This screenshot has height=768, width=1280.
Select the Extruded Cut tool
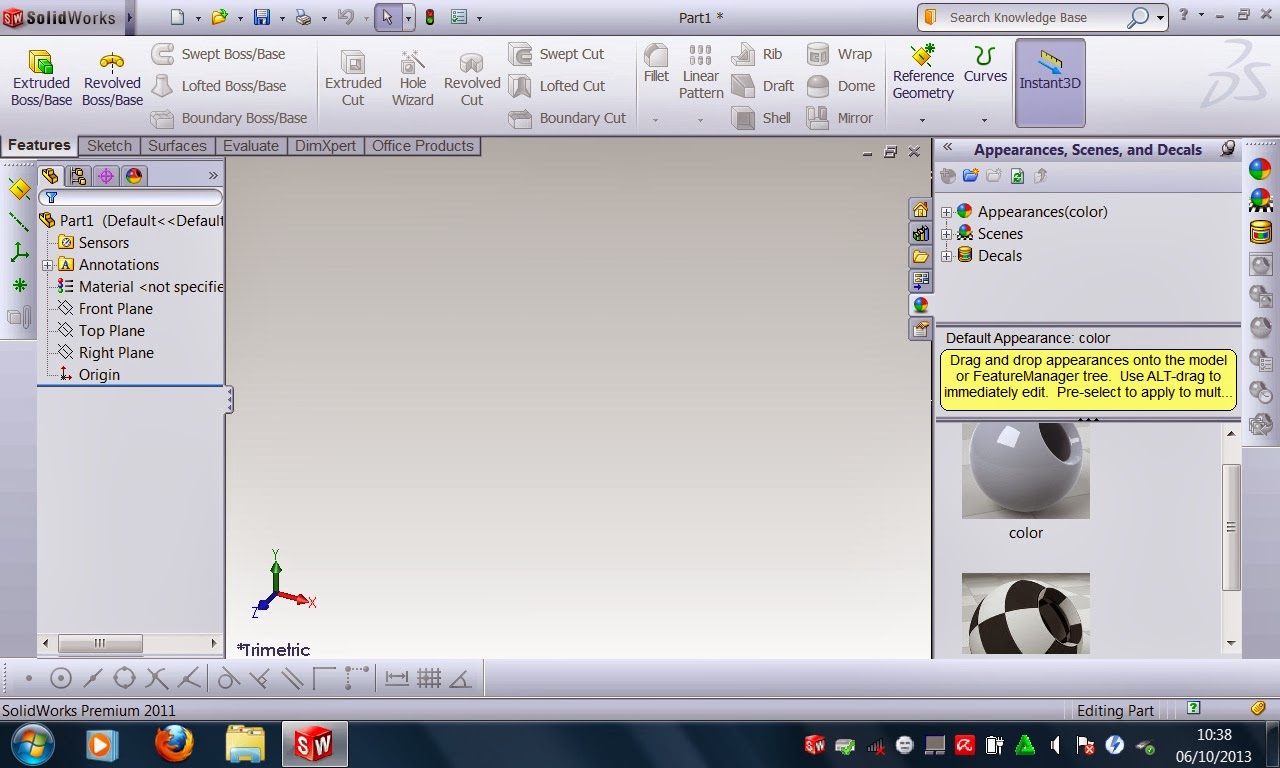pyautogui.click(x=353, y=78)
